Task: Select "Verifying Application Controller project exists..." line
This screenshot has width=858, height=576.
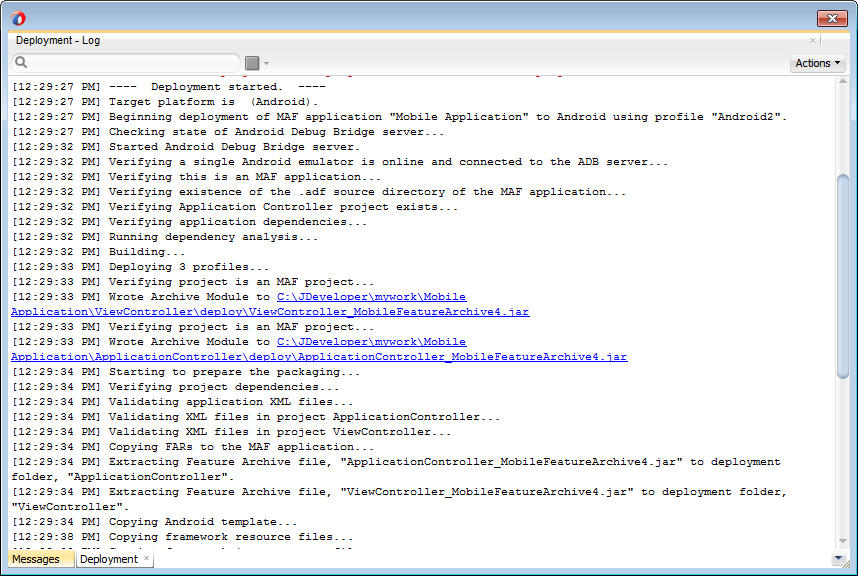Action: pyautogui.click(x=235, y=207)
